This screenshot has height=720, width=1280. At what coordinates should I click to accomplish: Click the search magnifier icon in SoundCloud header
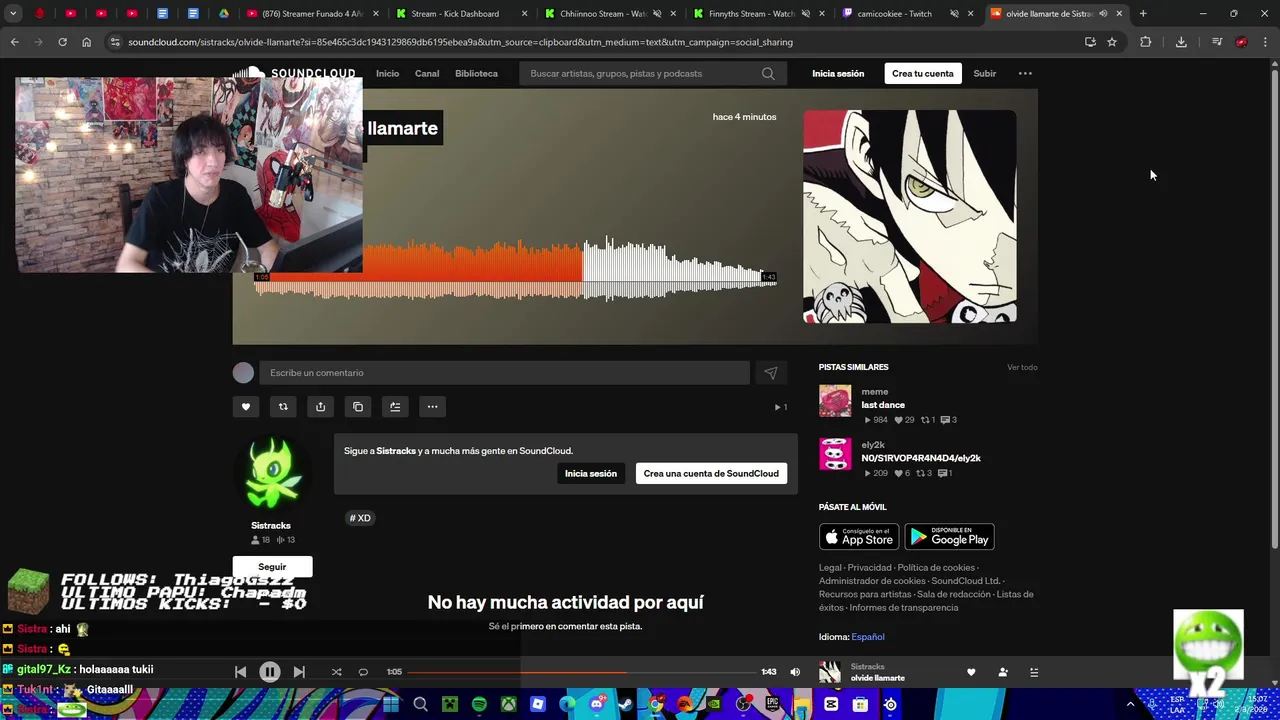(768, 74)
